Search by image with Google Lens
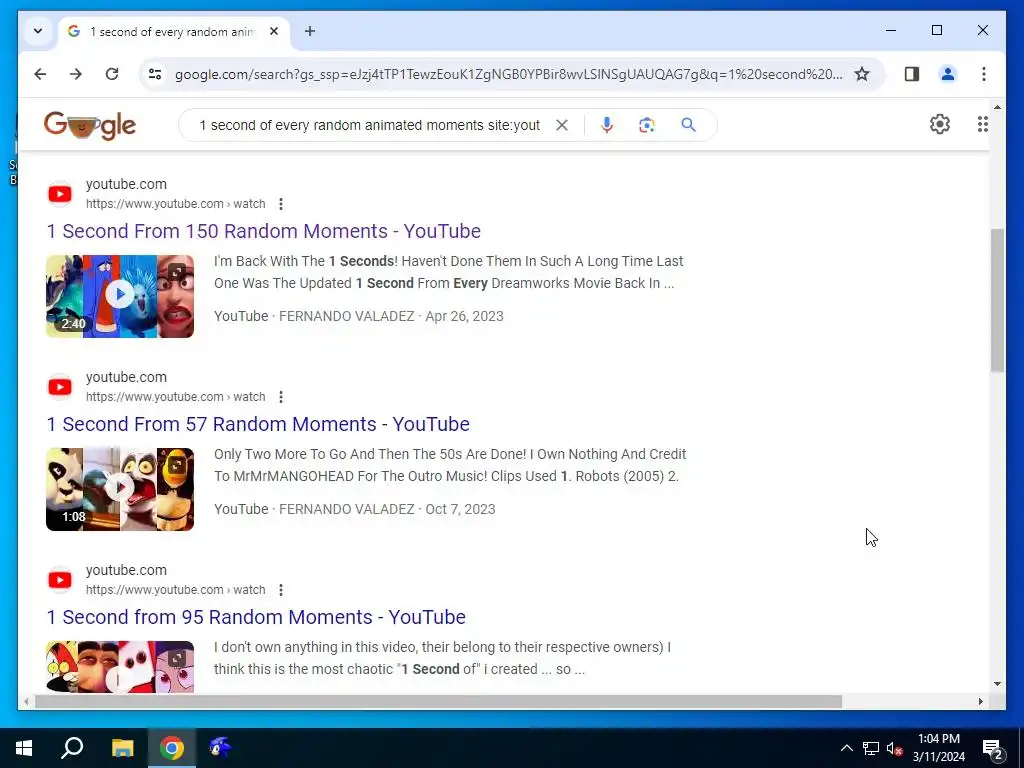1024x768 pixels. 647,125
